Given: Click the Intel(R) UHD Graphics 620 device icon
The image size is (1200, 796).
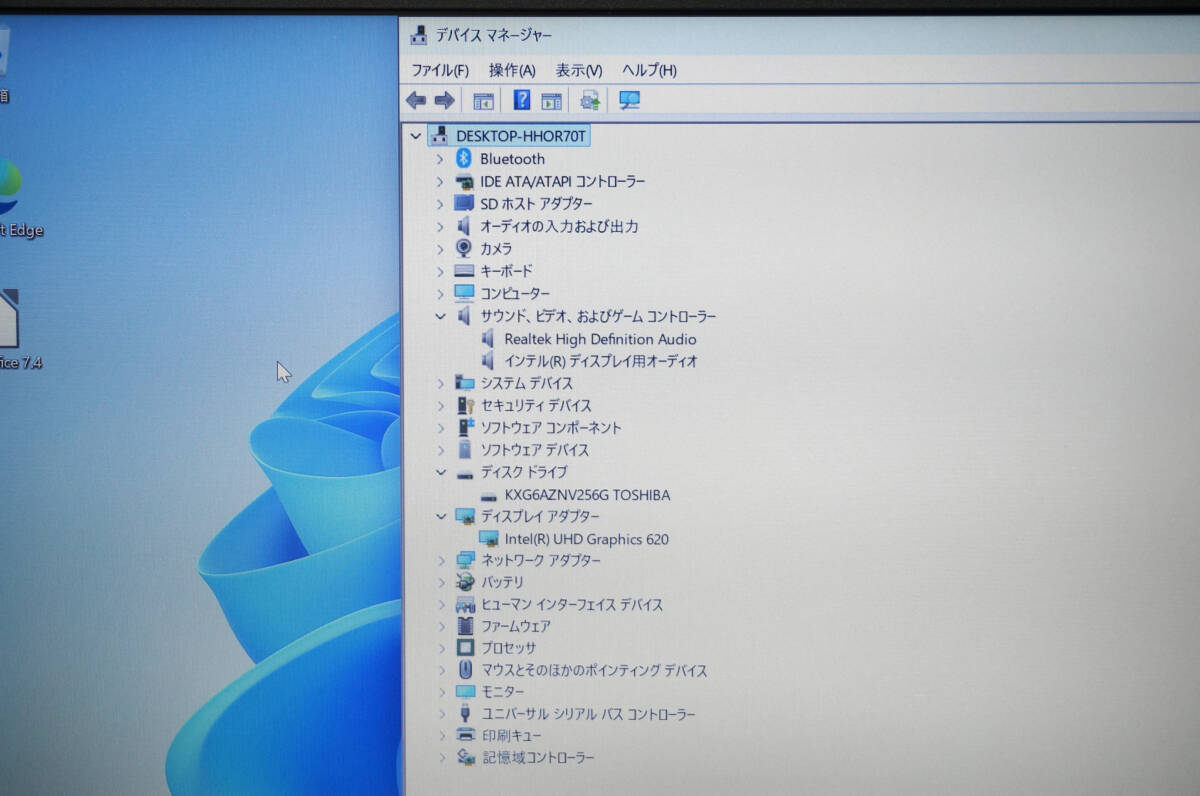Looking at the screenshot, I should pyautogui.click(x=488, y=539).
